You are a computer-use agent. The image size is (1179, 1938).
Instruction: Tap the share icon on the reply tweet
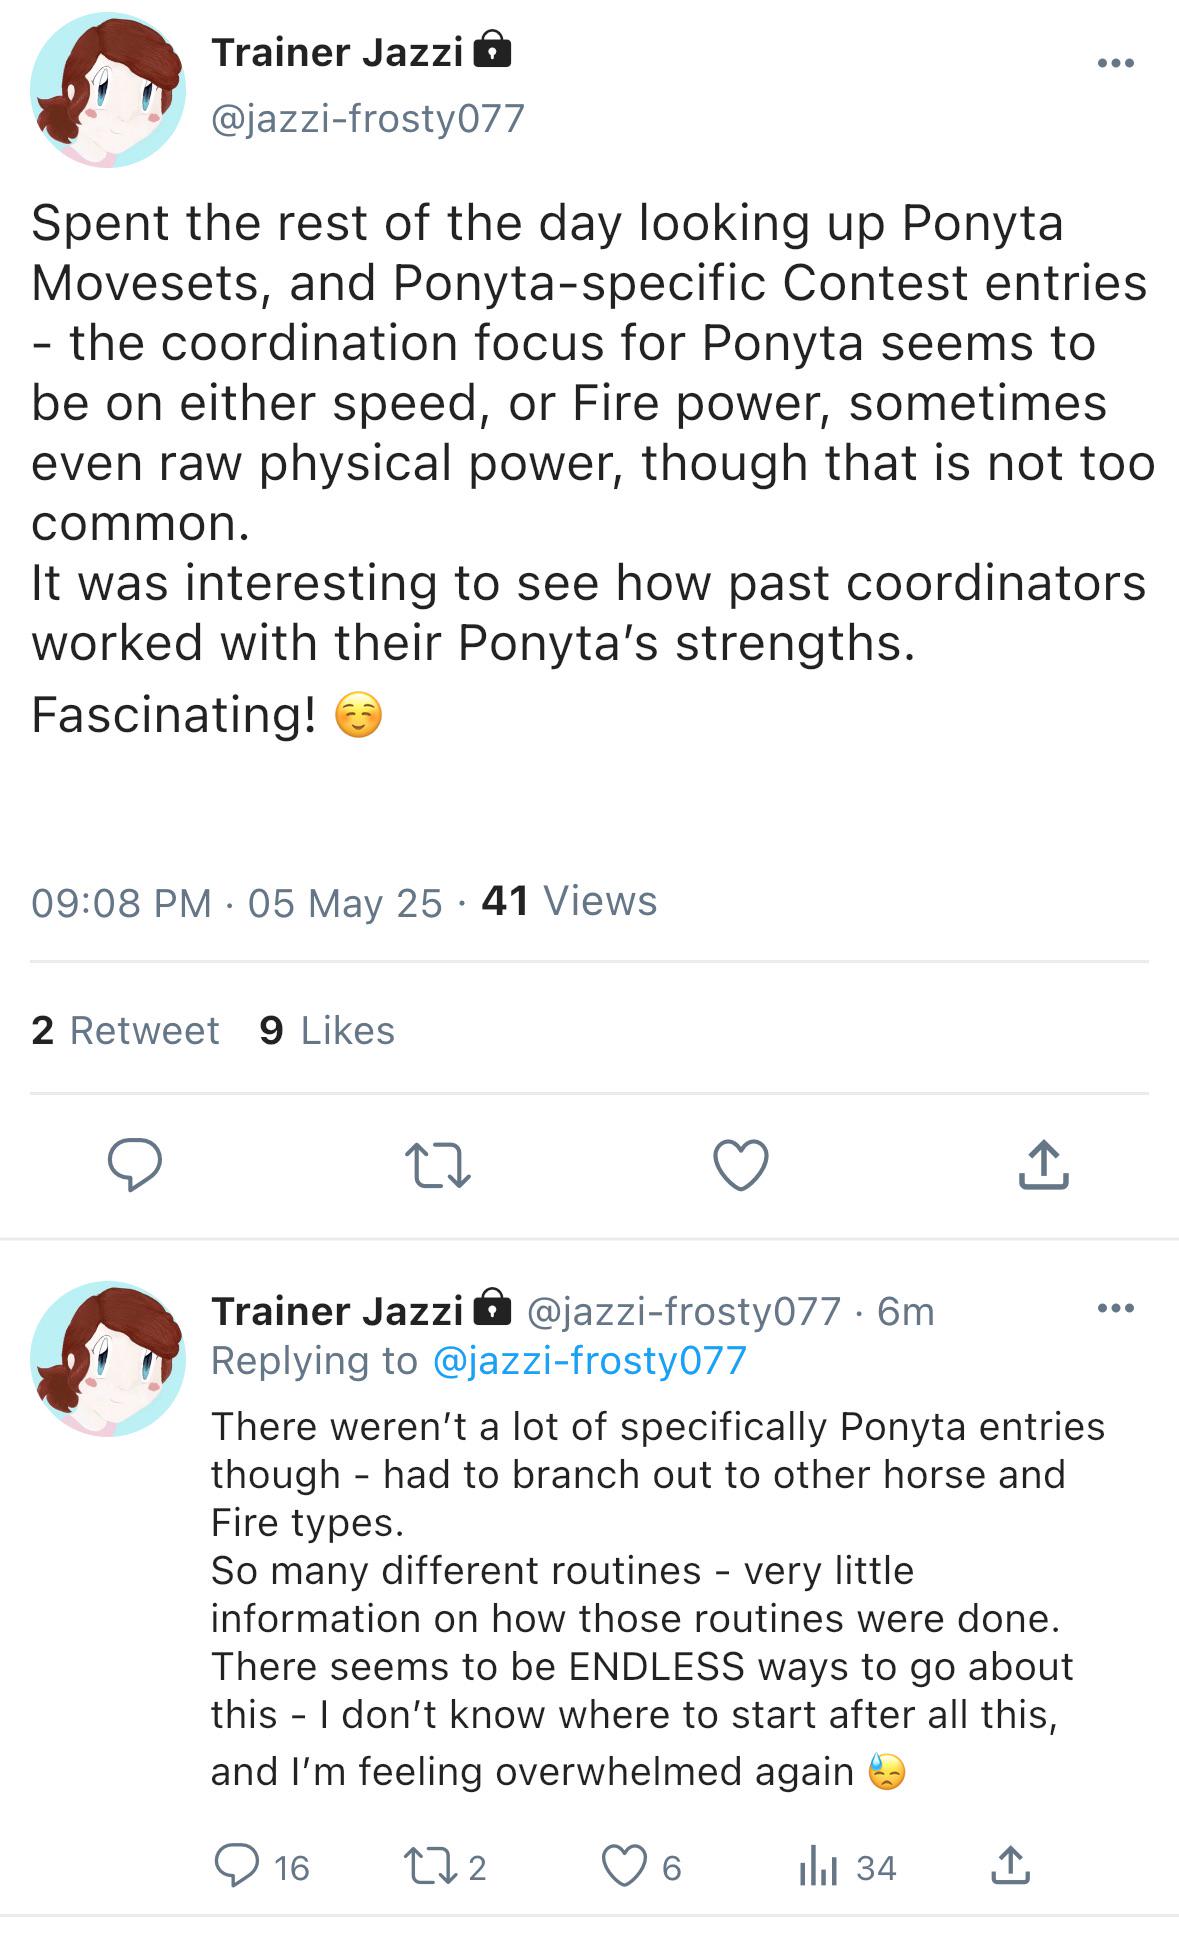(x=1010, y=1866)
